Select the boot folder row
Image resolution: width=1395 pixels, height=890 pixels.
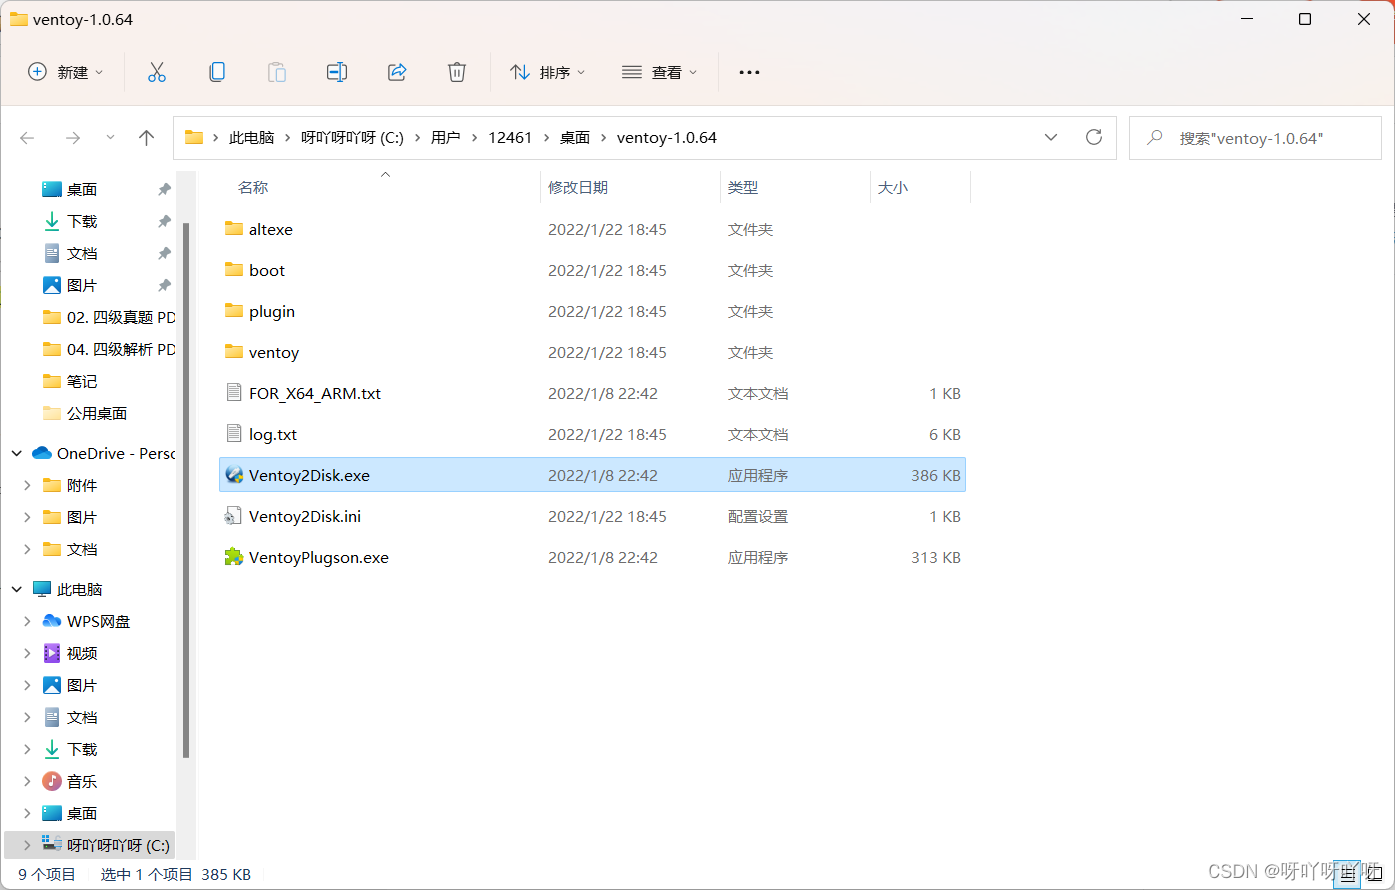[x=592, y=270]
